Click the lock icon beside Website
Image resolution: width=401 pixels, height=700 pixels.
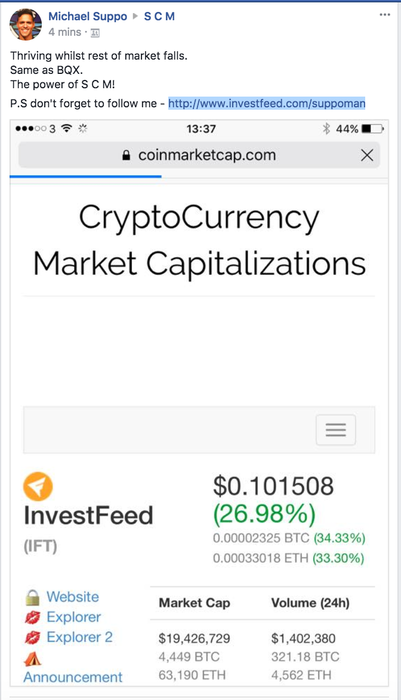[32, 597]
